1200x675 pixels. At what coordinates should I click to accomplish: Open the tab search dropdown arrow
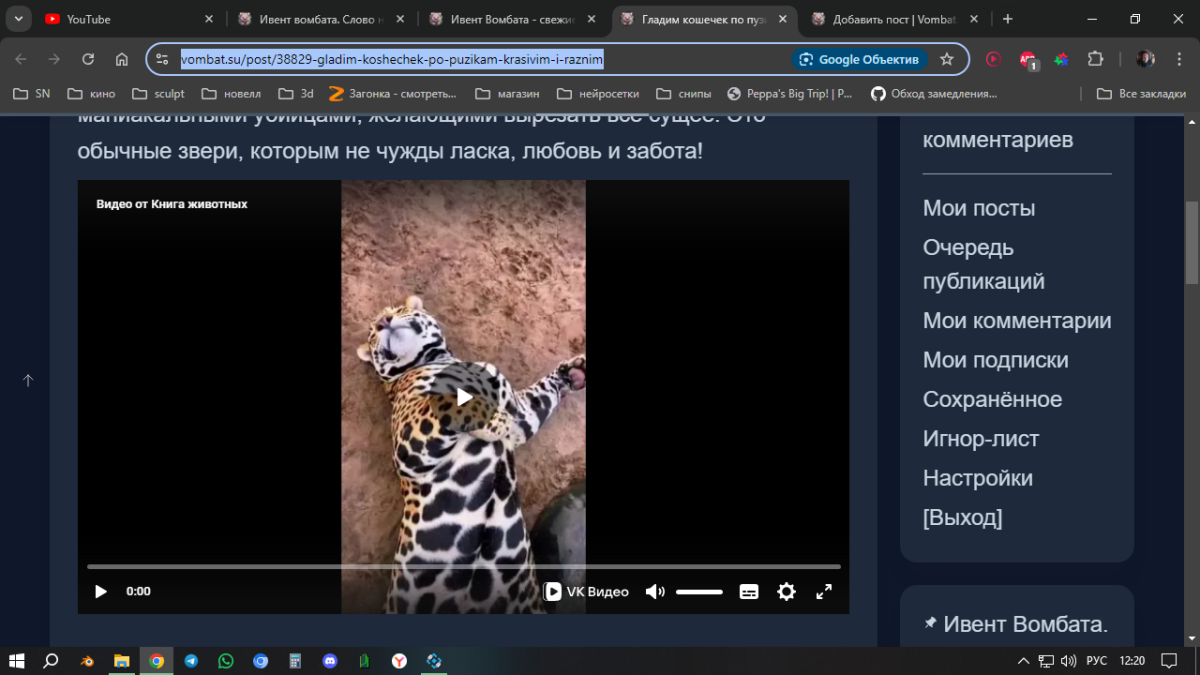tap(18, 19)
